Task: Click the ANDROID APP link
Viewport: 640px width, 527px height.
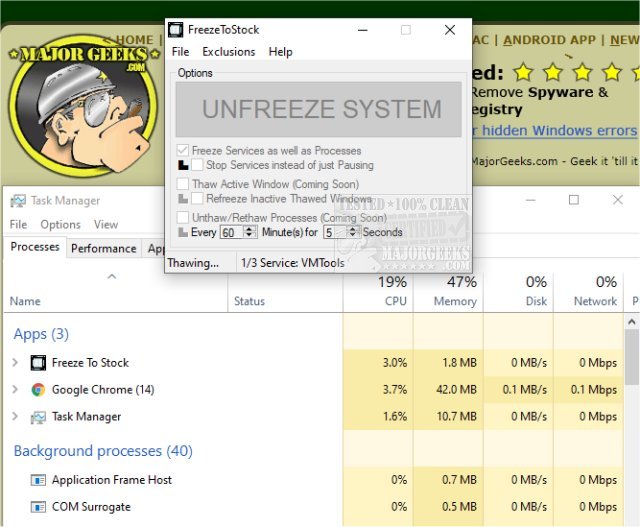Action: tap(549, 40)
